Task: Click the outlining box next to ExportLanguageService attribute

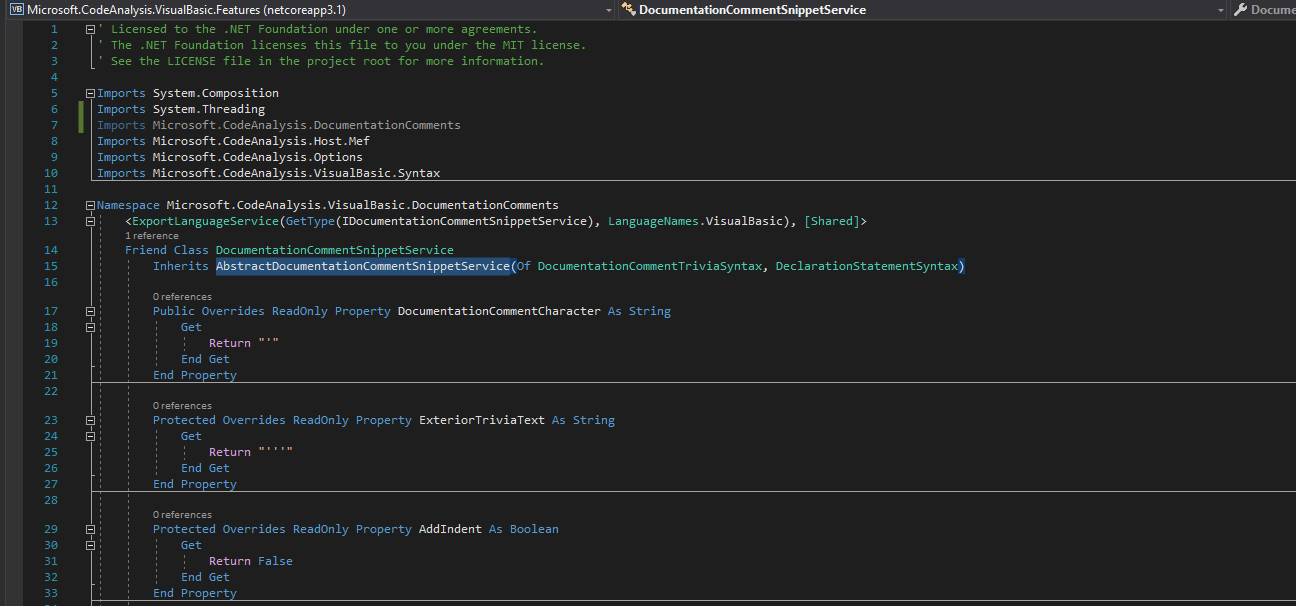Action: (89, 220)
